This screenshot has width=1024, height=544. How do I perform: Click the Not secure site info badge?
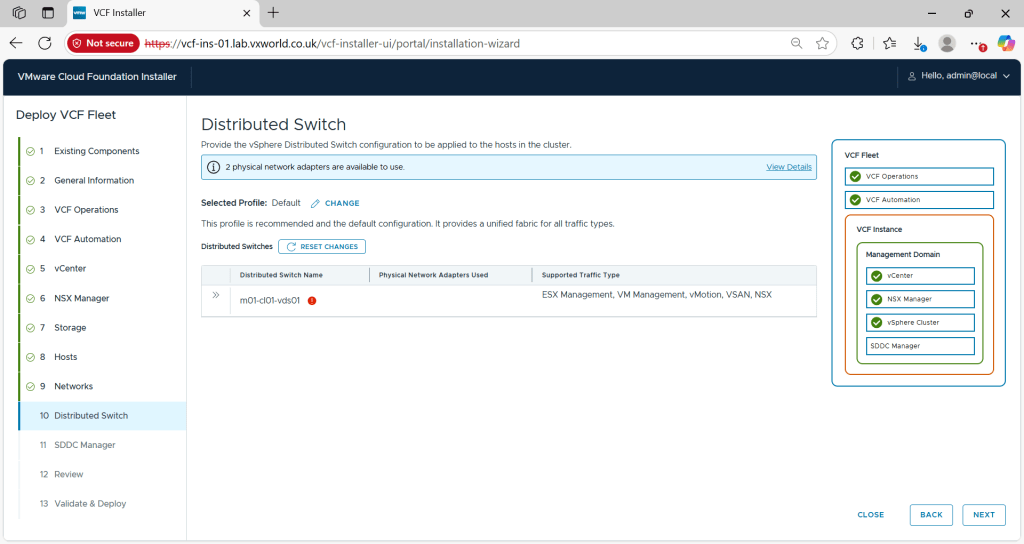102,43
